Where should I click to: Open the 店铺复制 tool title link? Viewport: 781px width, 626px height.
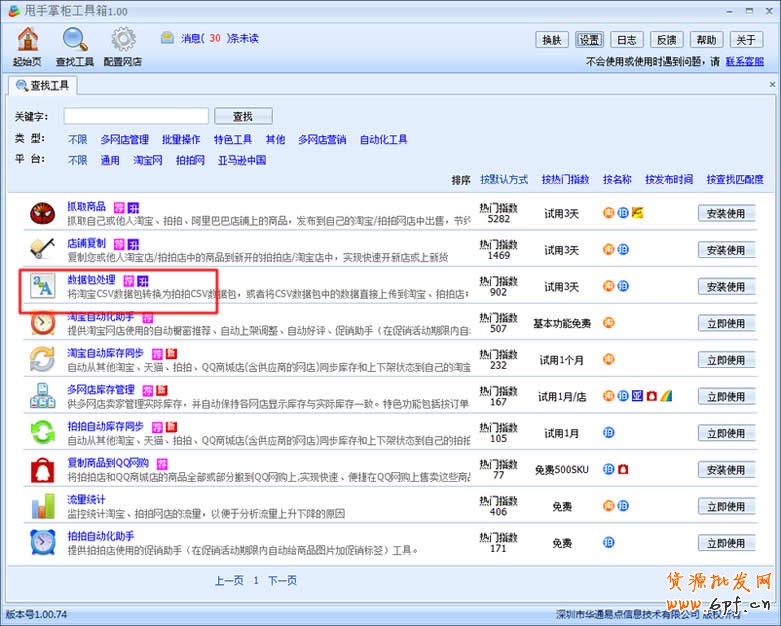tap(87, 243)
